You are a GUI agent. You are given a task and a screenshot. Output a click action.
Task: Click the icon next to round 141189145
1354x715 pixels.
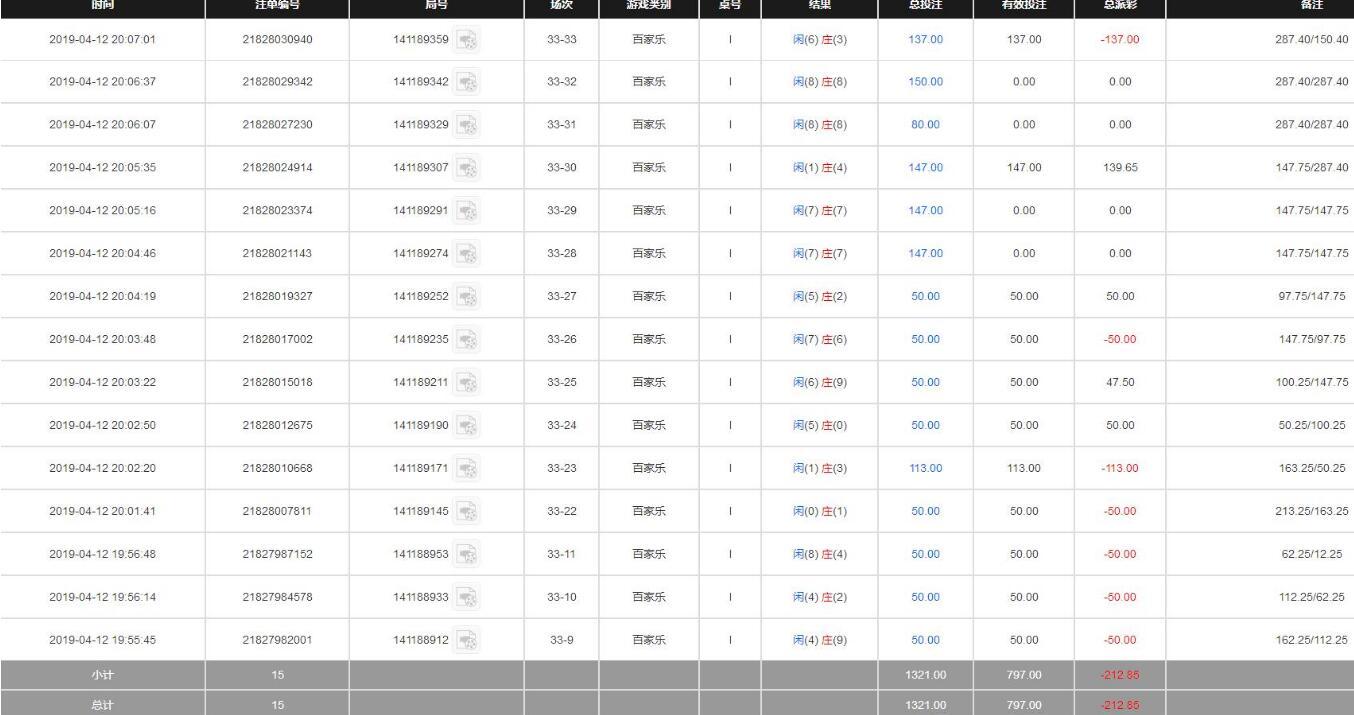pyautogui.click(x=467, y=511)
